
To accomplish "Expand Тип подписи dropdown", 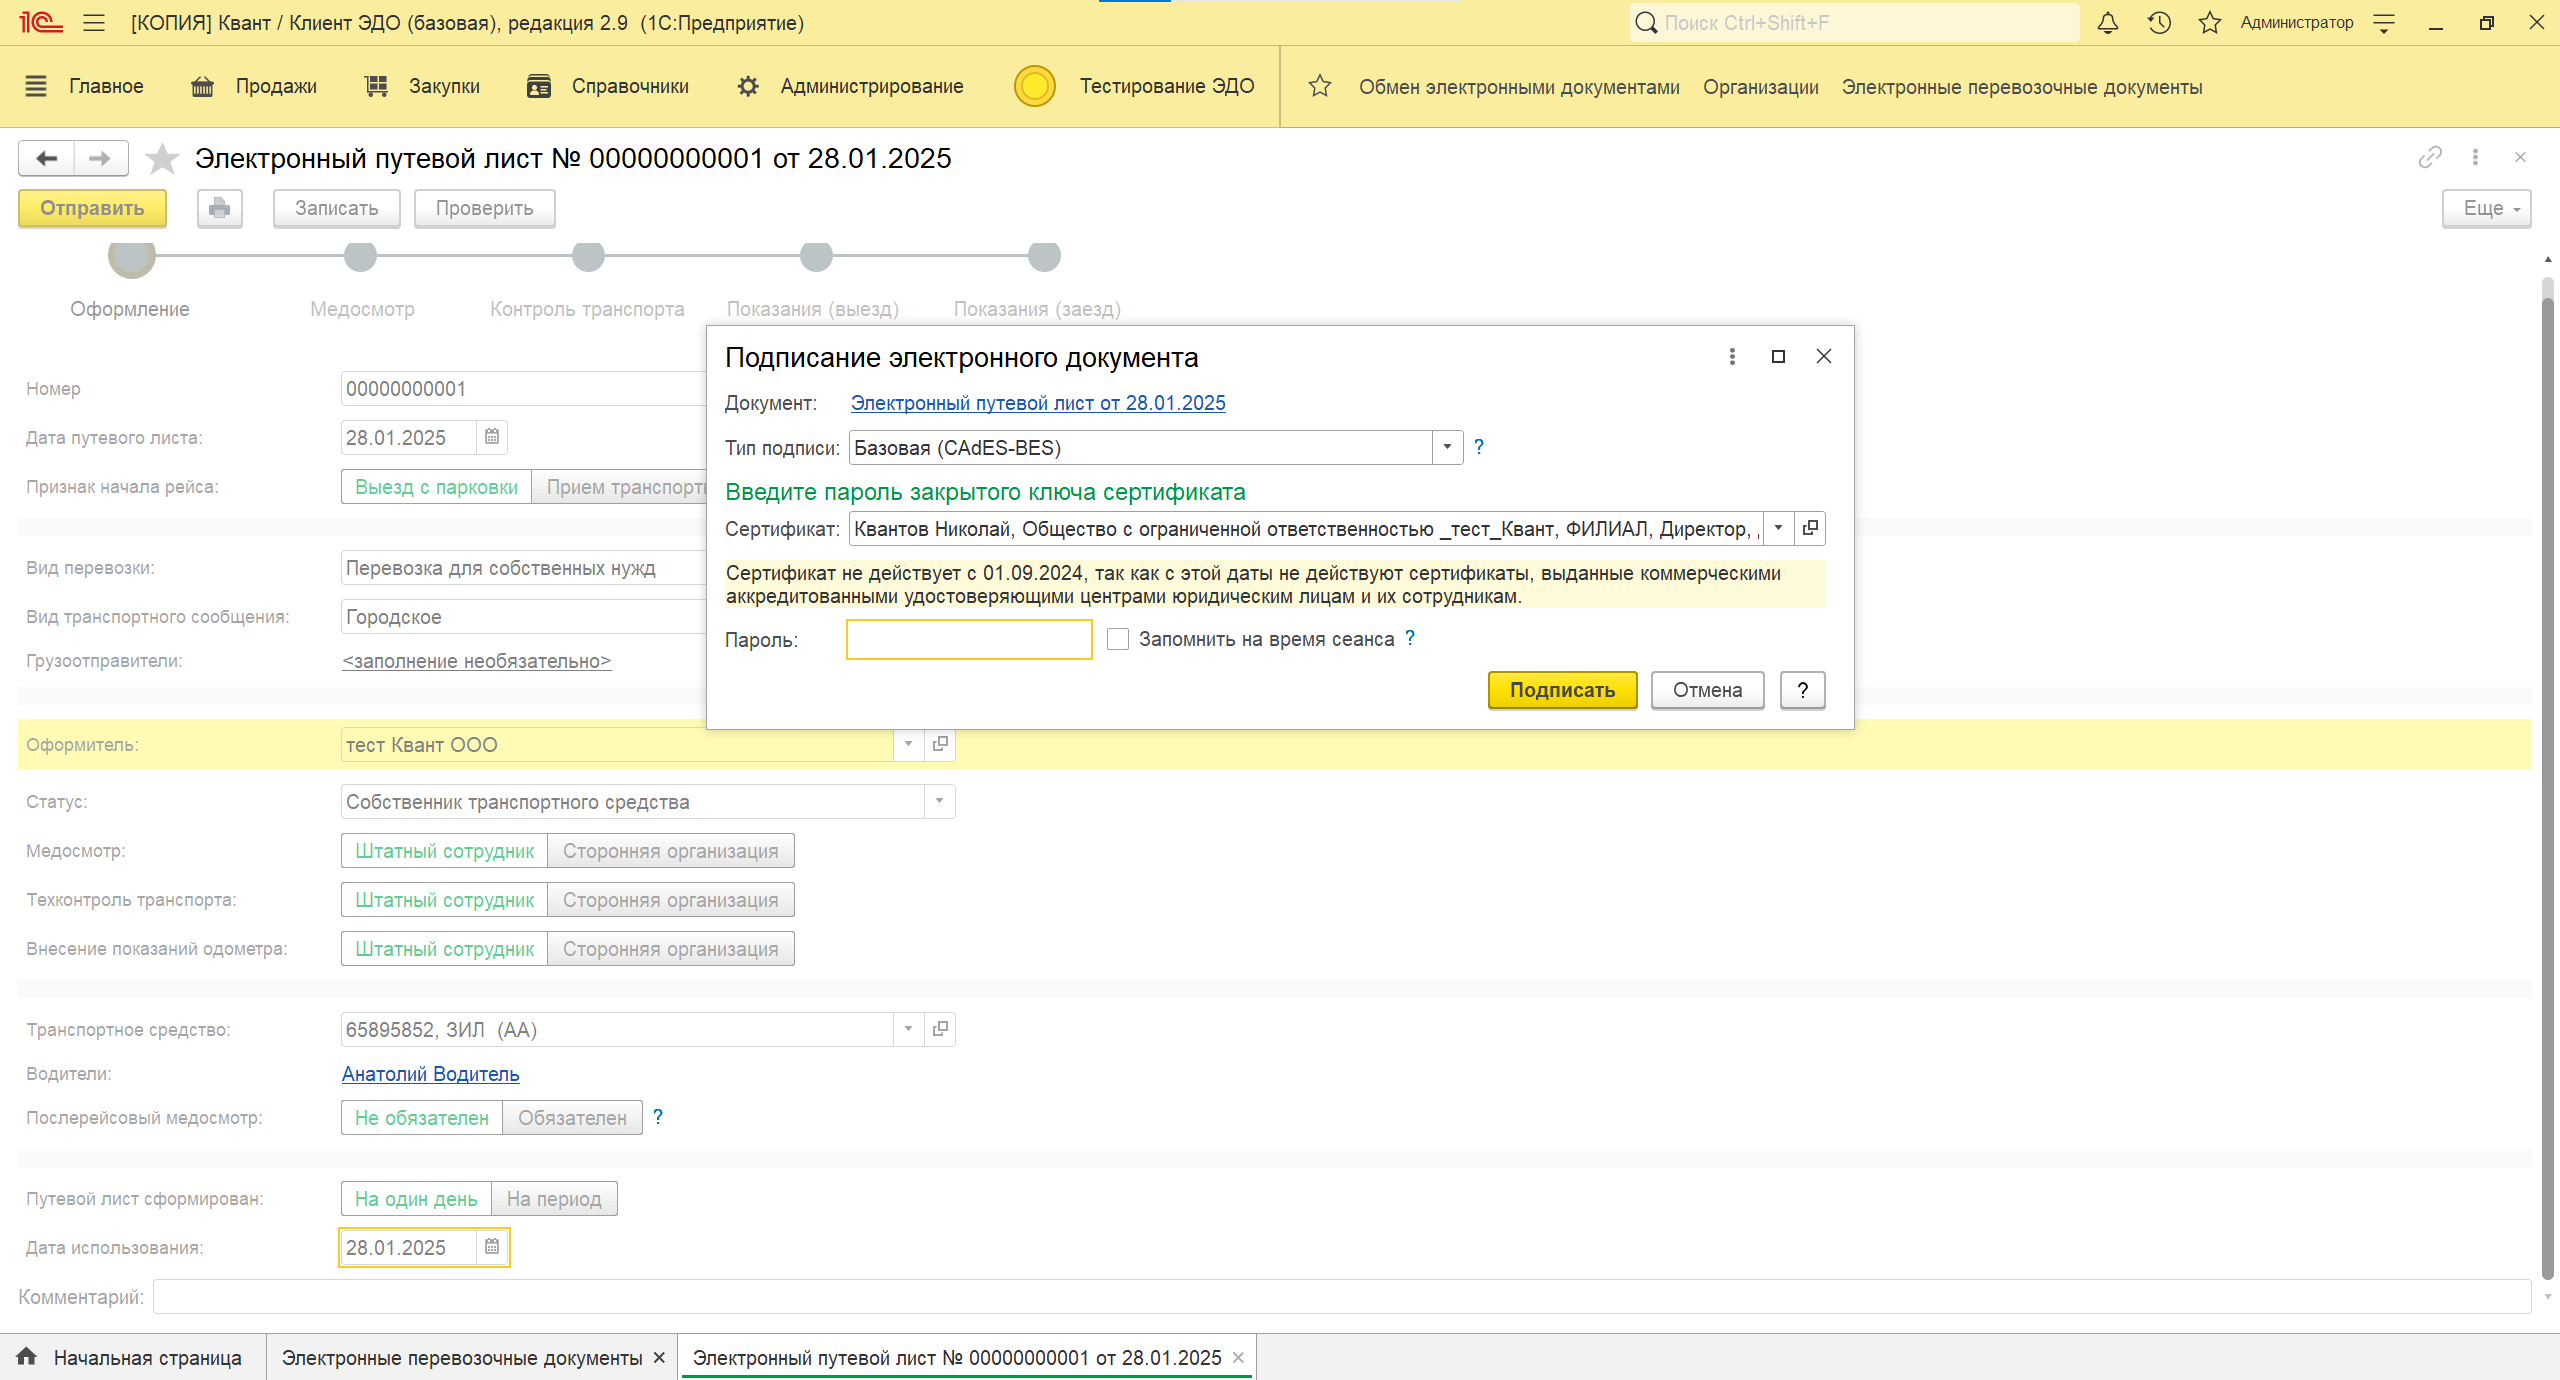I will (x=1447, y=447).
